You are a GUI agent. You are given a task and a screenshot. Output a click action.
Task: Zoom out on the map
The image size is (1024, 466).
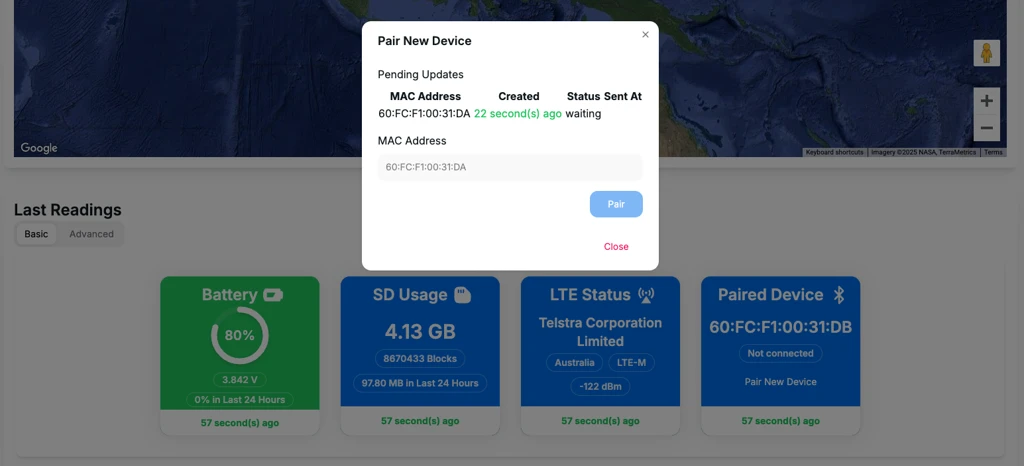[986, 128]
